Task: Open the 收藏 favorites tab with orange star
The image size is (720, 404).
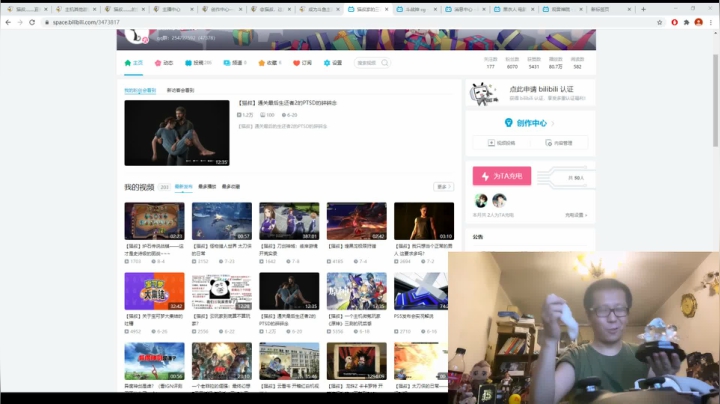Action: click(x=270, y=63)
